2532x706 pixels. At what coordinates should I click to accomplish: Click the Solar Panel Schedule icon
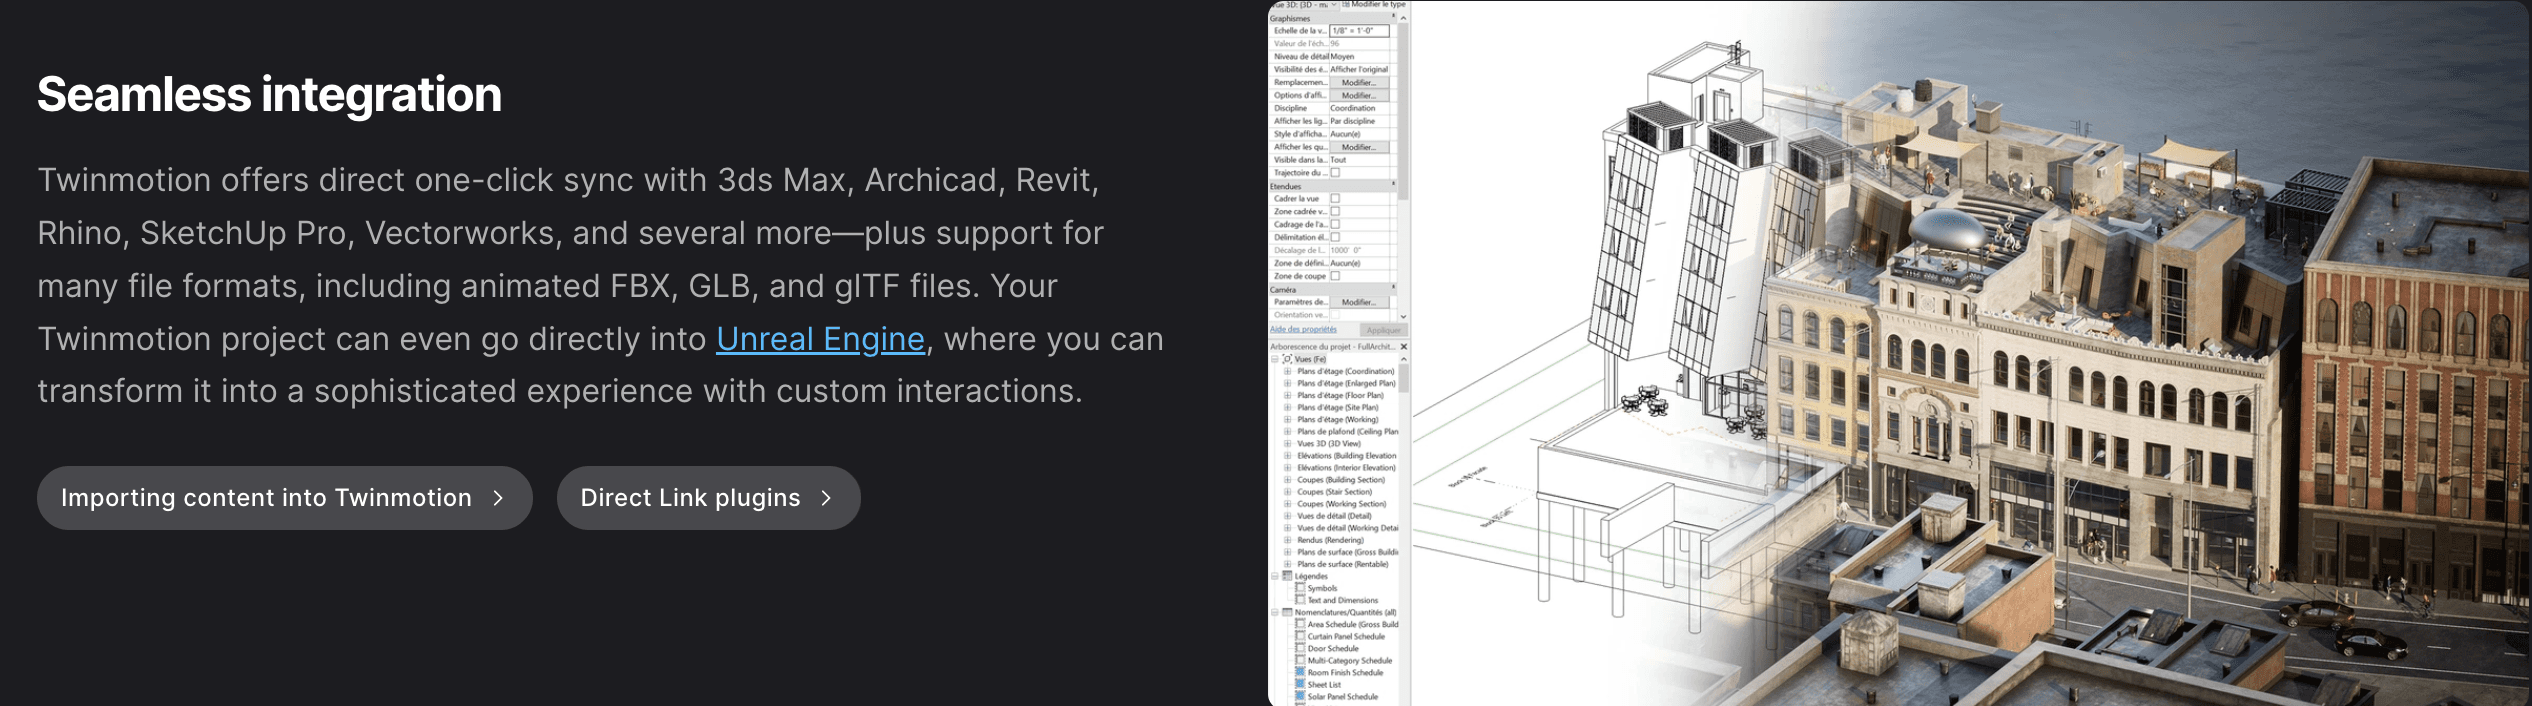coord(1301,696)
